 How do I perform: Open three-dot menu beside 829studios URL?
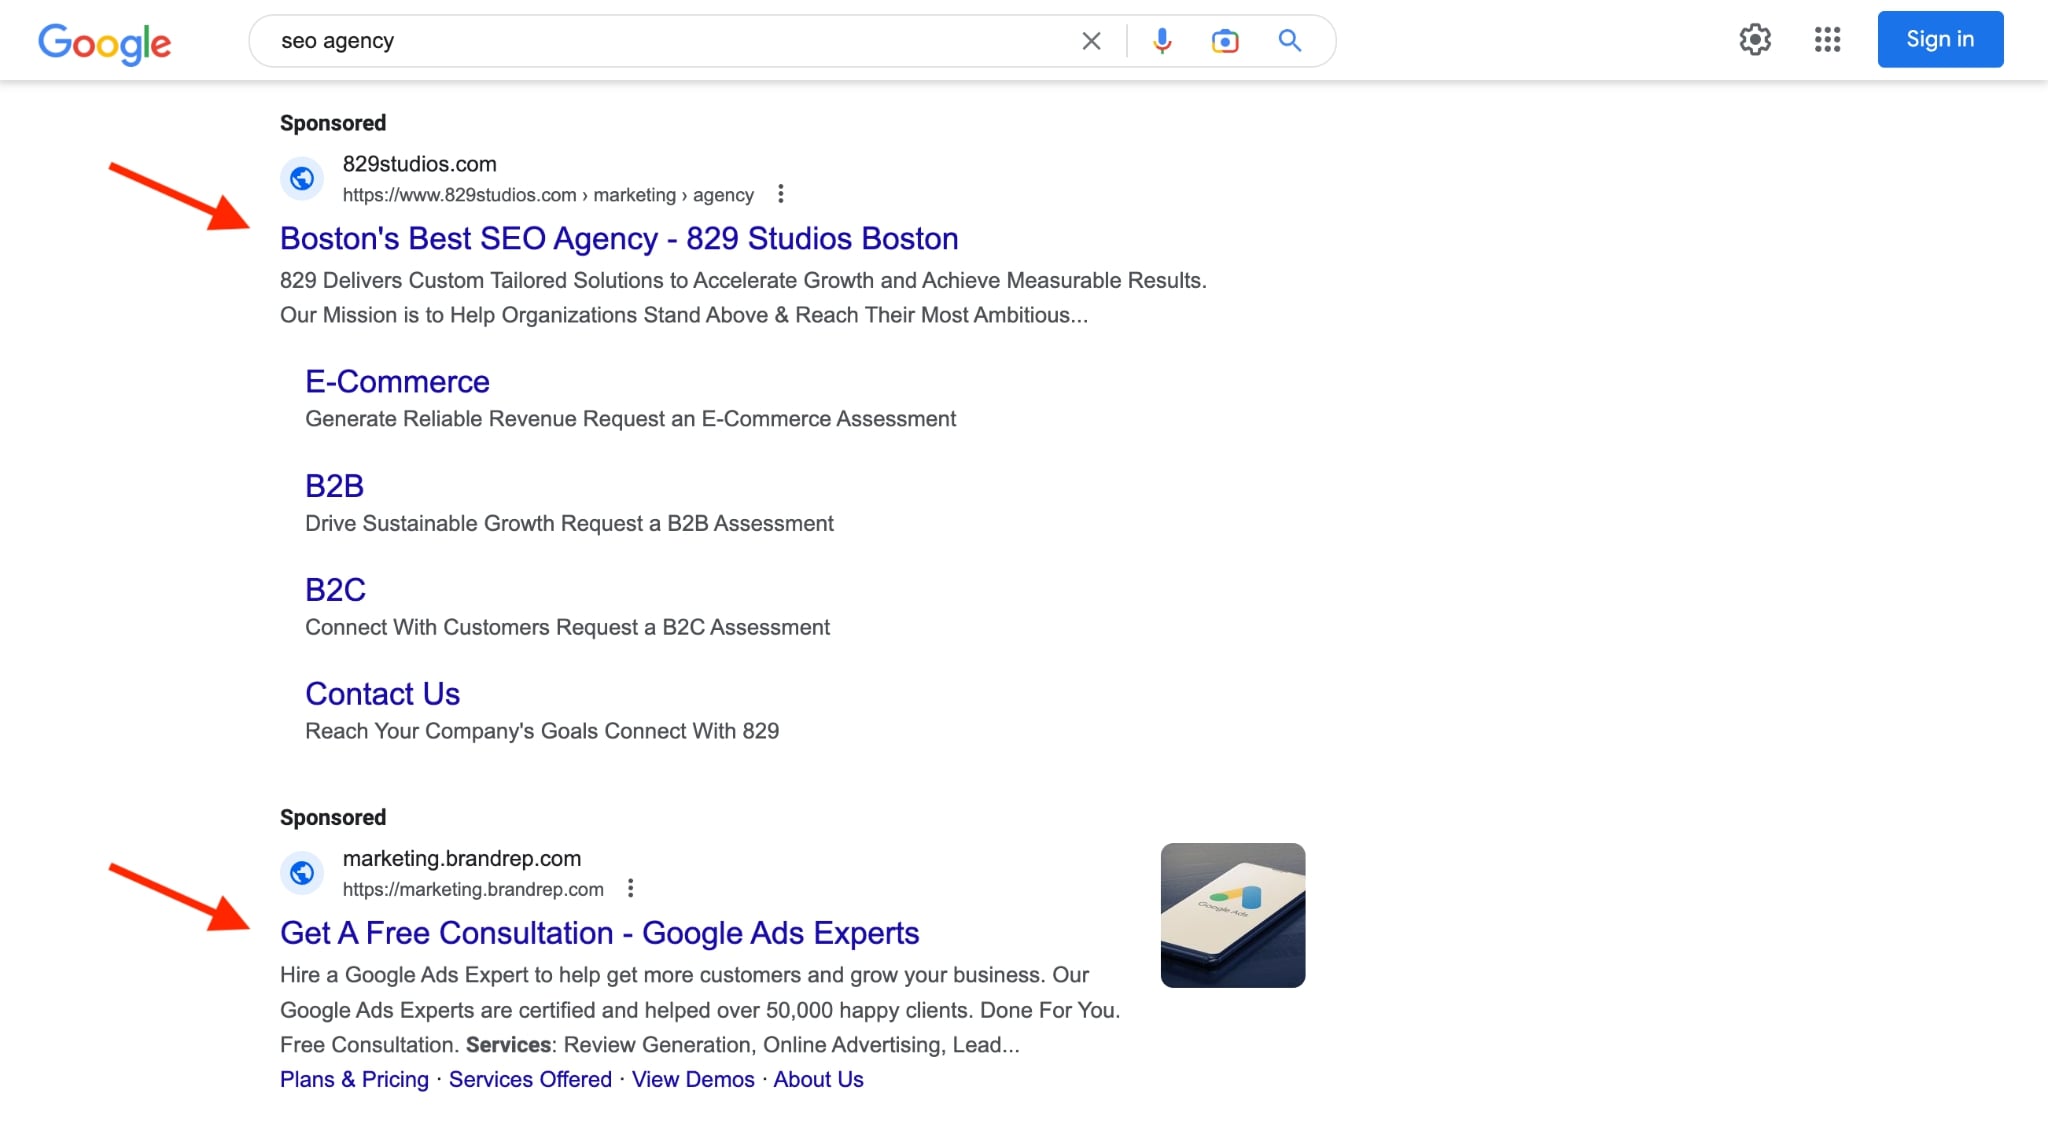tap(781, 194)
